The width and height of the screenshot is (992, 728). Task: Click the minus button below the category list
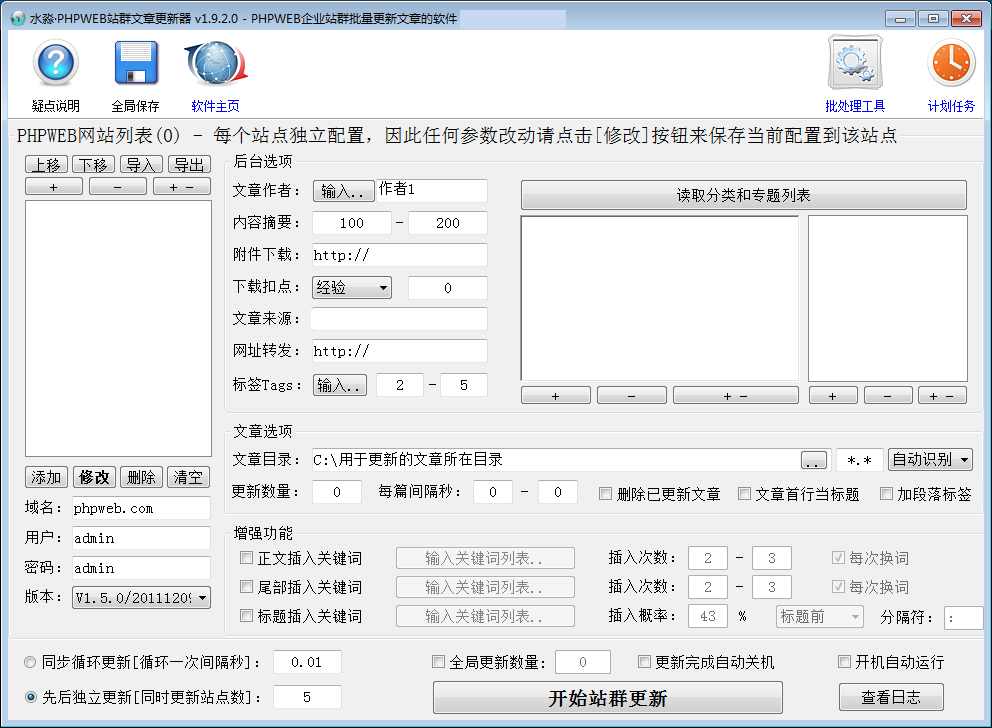(631, 395)
